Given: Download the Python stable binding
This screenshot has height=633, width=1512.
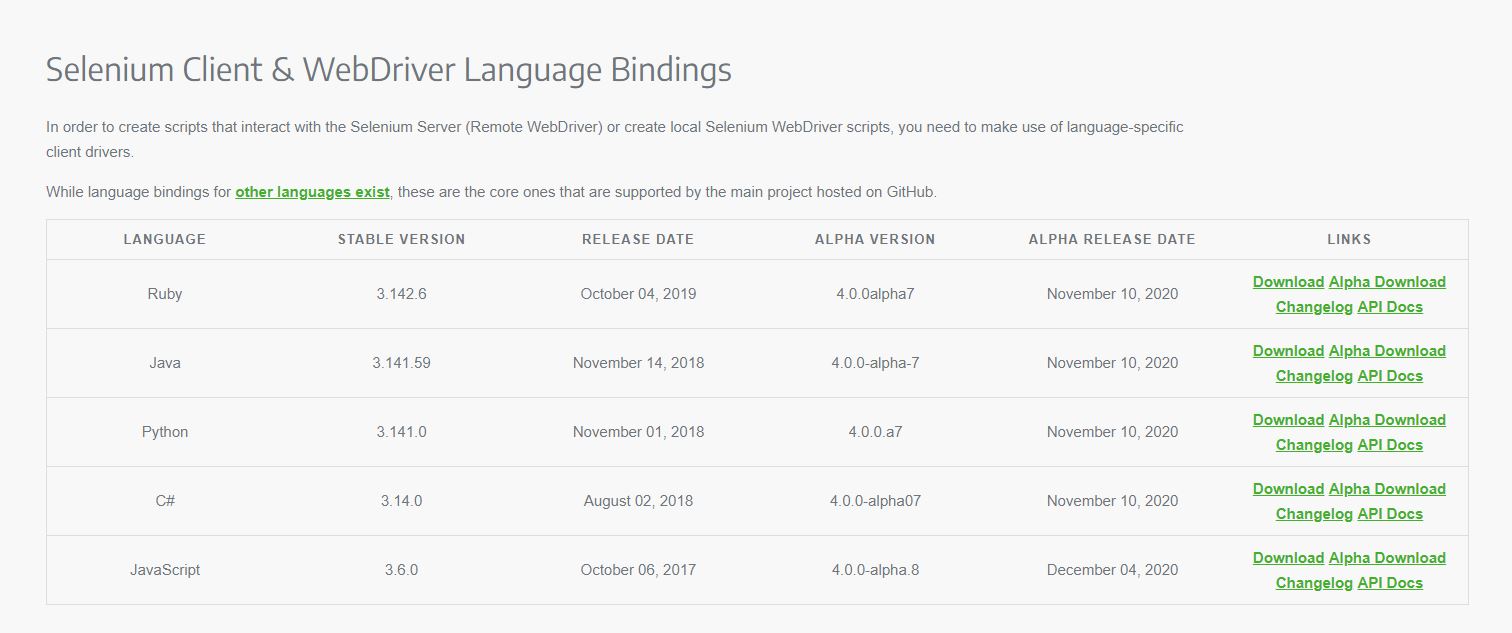Looking at the screenshot, I should tap(1288, 420).
